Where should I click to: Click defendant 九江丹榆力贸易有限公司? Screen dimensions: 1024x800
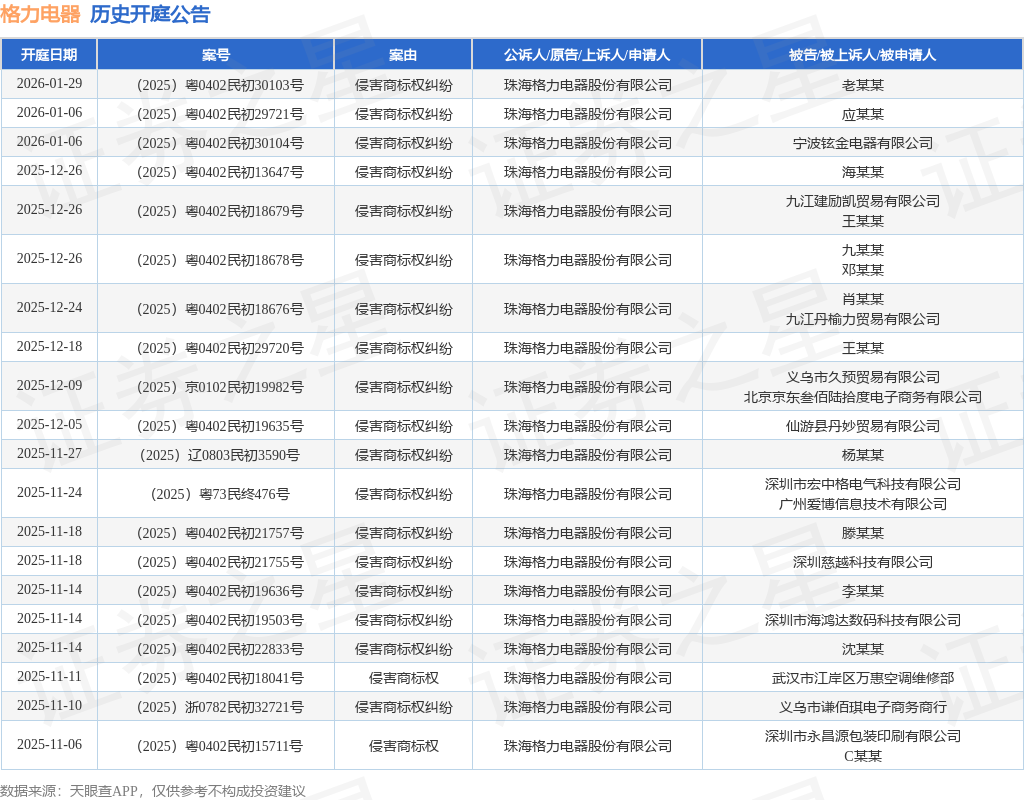click(862, 319)
